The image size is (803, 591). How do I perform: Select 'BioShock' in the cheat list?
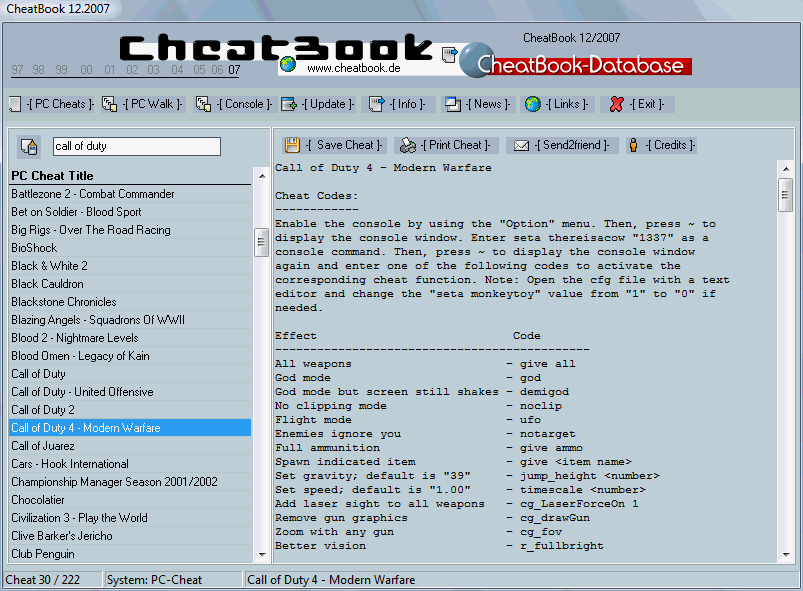[131, 248]
